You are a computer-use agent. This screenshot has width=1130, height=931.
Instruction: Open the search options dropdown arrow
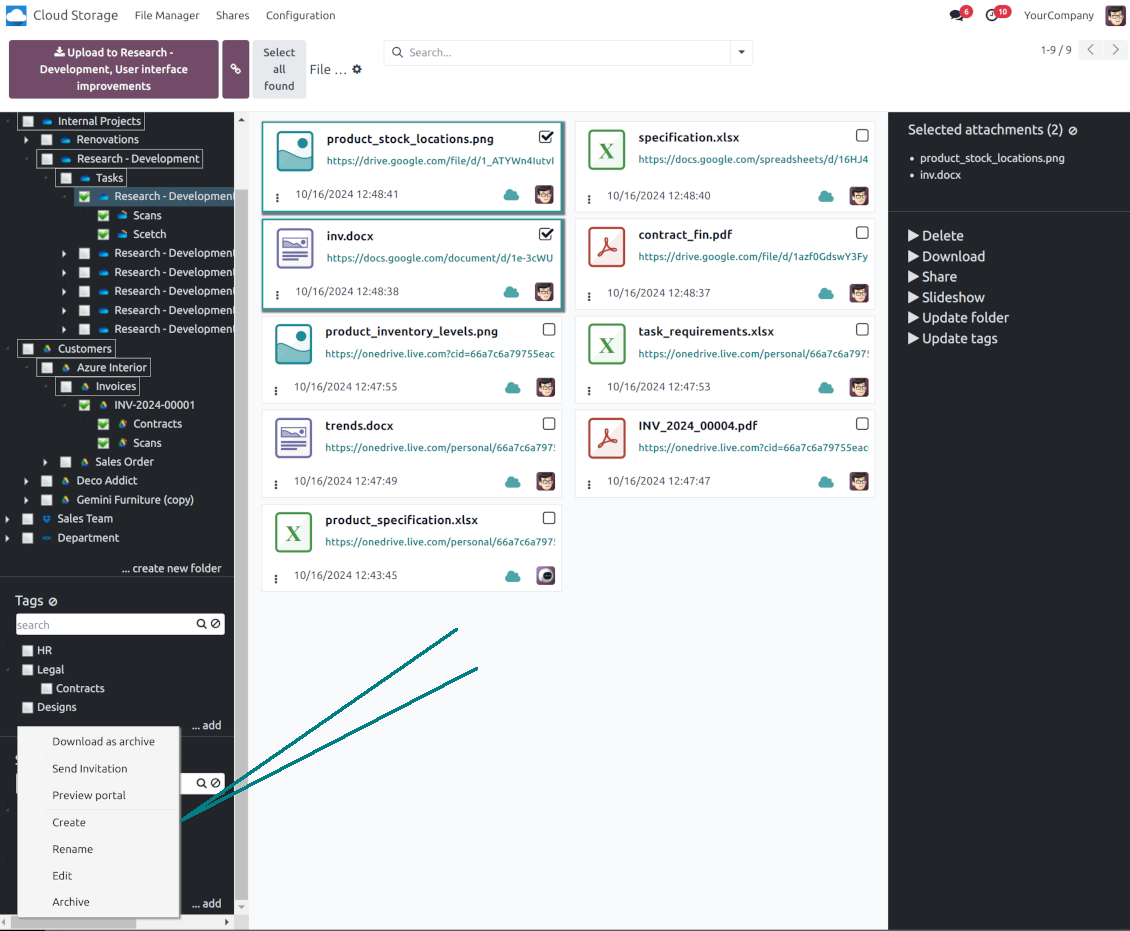(741, 52)
